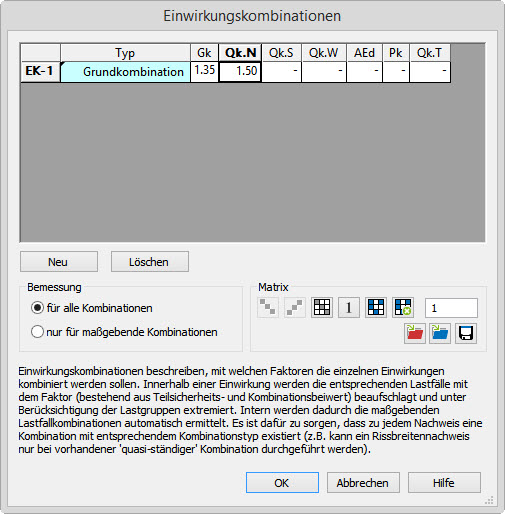This screenshot has height=514, width=505.
Task: Click the Löschen button
Action: point(150,262)
